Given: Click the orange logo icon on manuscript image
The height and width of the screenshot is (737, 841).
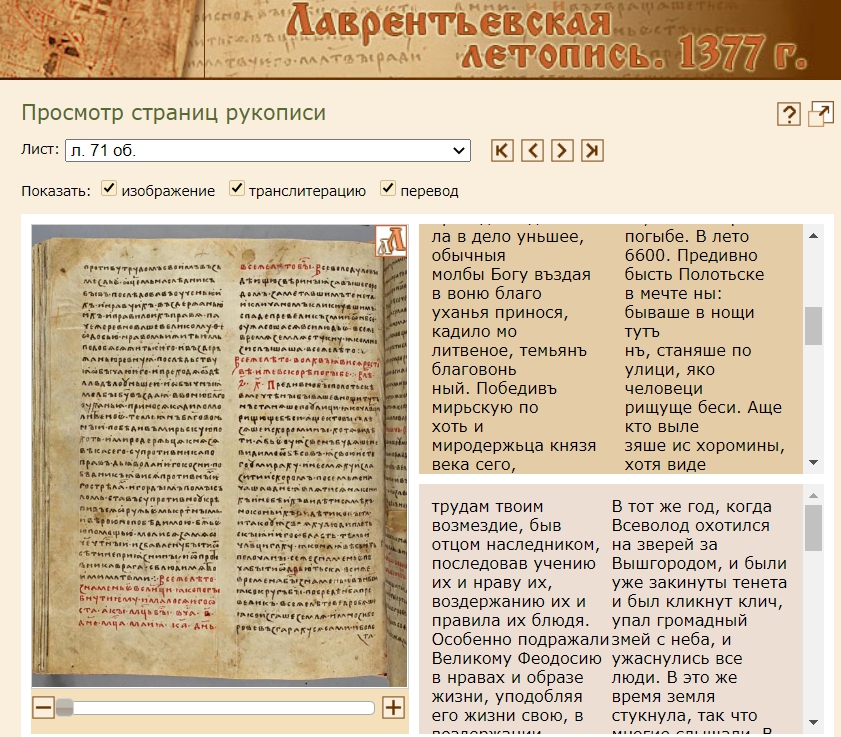Looking at the screenshot, I should [x=391, y=240].
